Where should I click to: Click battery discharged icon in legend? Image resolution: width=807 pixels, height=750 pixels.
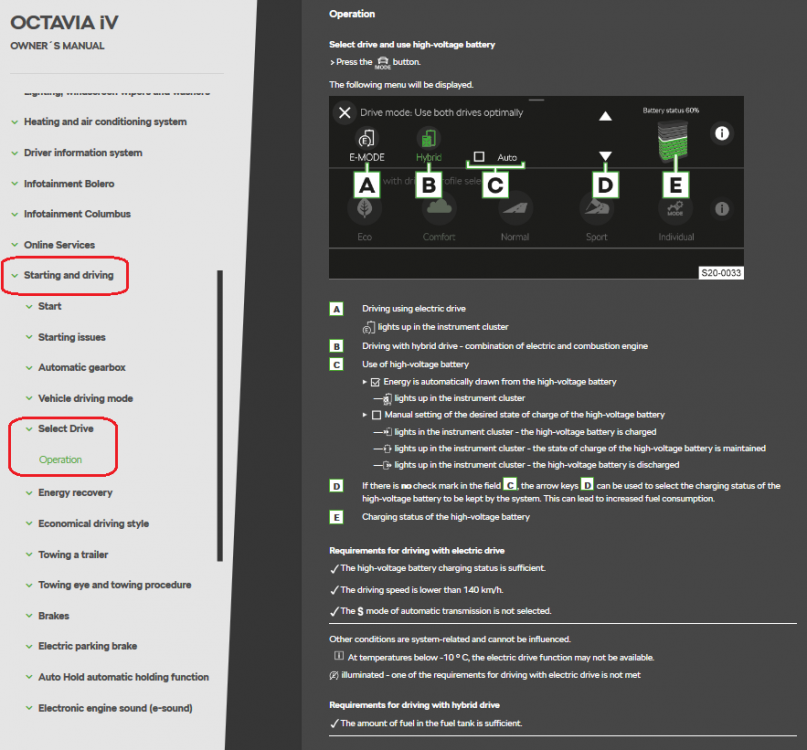[x=388, y=465]
